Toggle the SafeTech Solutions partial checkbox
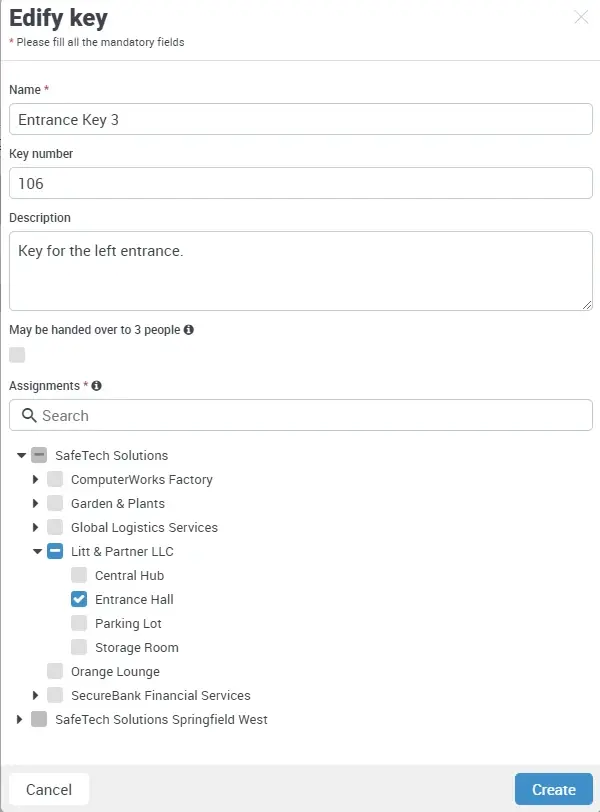The image size is (600, 812). (x=41, y=455)
